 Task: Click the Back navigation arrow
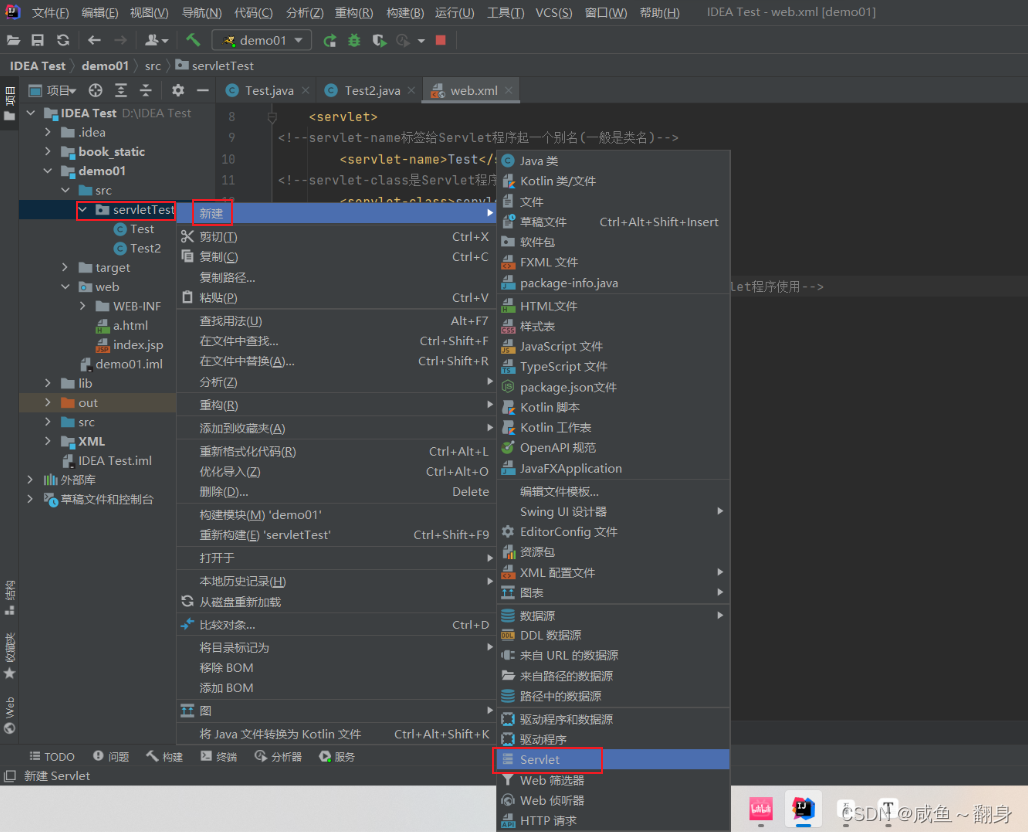[94, 41]
